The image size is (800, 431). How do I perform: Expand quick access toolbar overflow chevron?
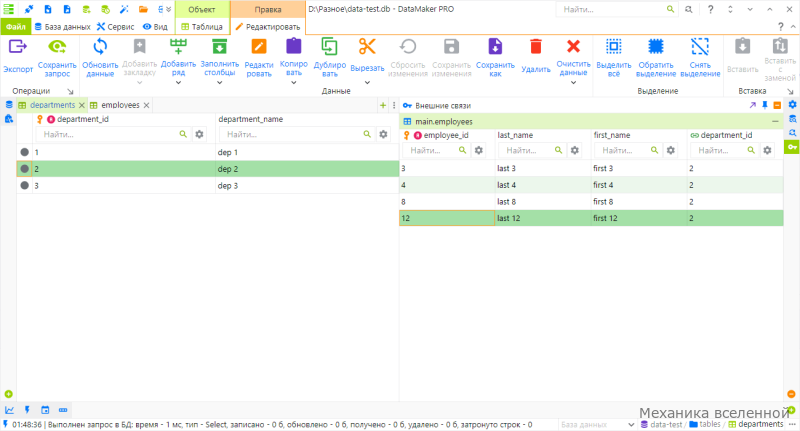[x=169, y=9]
